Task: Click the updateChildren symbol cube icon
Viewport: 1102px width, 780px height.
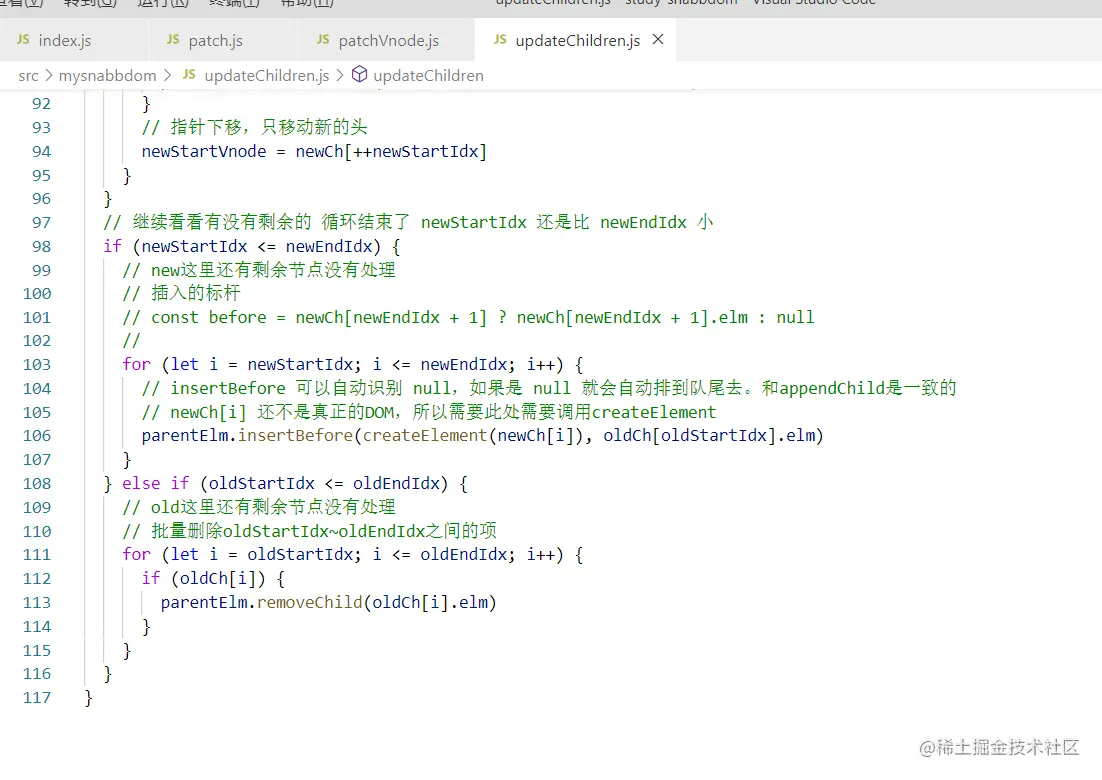Action: click(x=359, y=75)
